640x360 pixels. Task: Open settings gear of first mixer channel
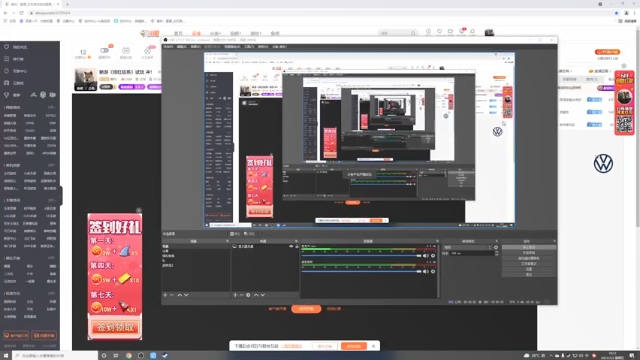pos(433,256)
